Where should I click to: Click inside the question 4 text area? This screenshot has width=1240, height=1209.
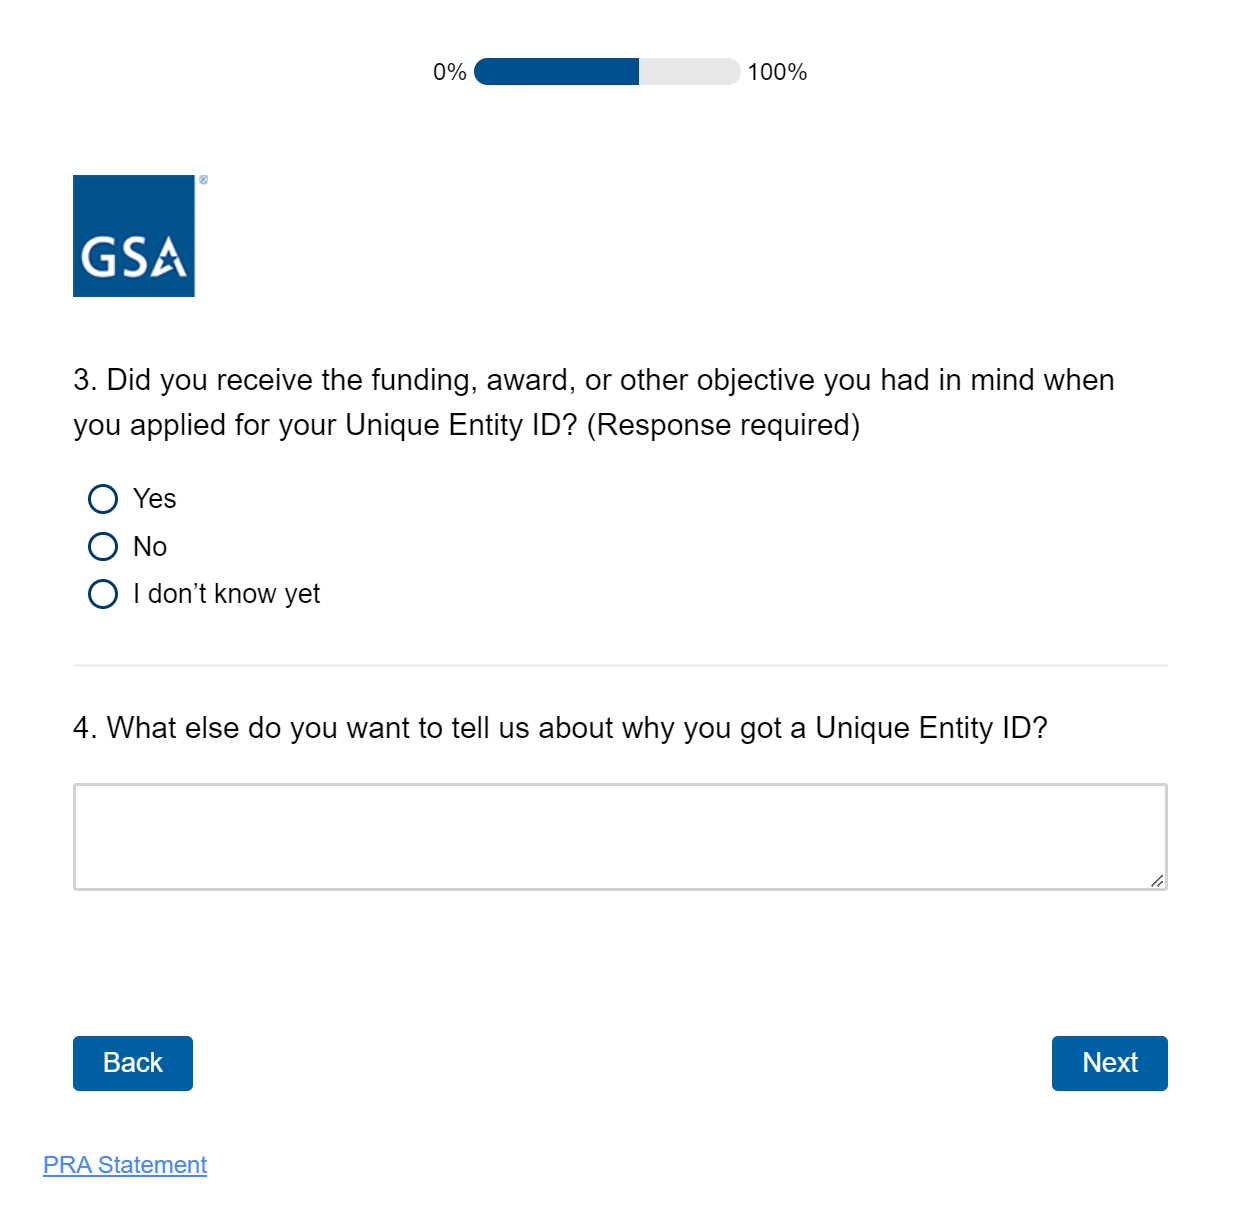[620, 836]
